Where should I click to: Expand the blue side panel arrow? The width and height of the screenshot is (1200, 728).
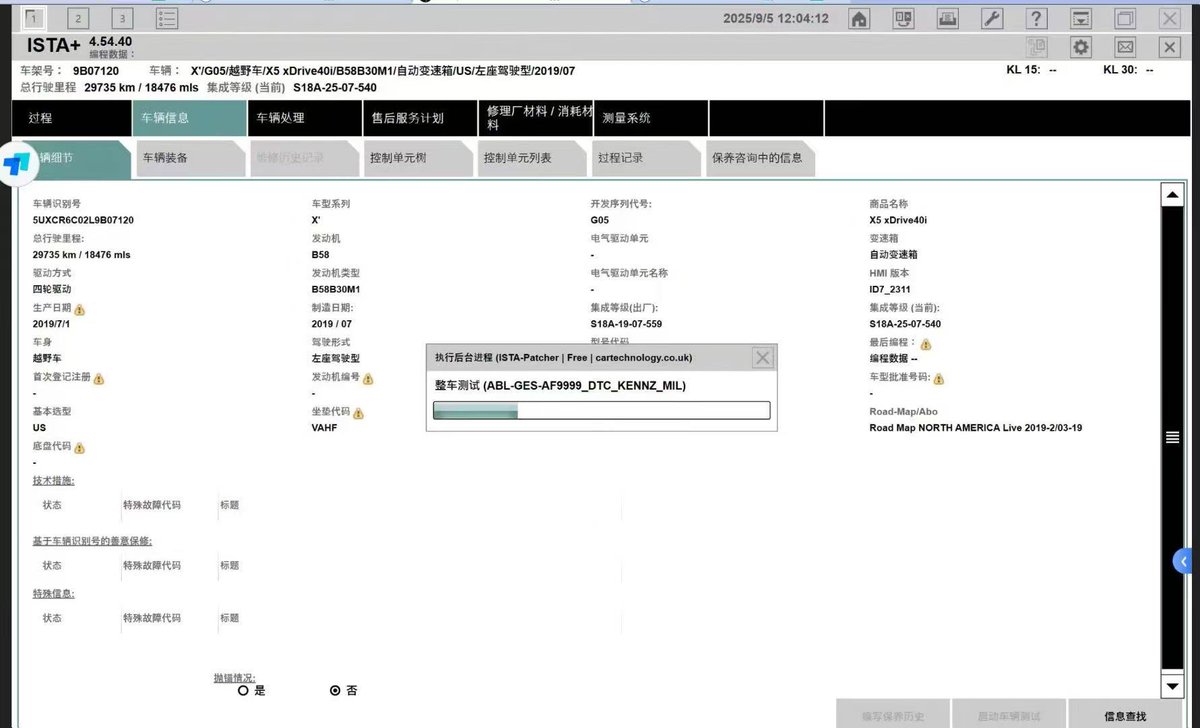point(1183,561)
